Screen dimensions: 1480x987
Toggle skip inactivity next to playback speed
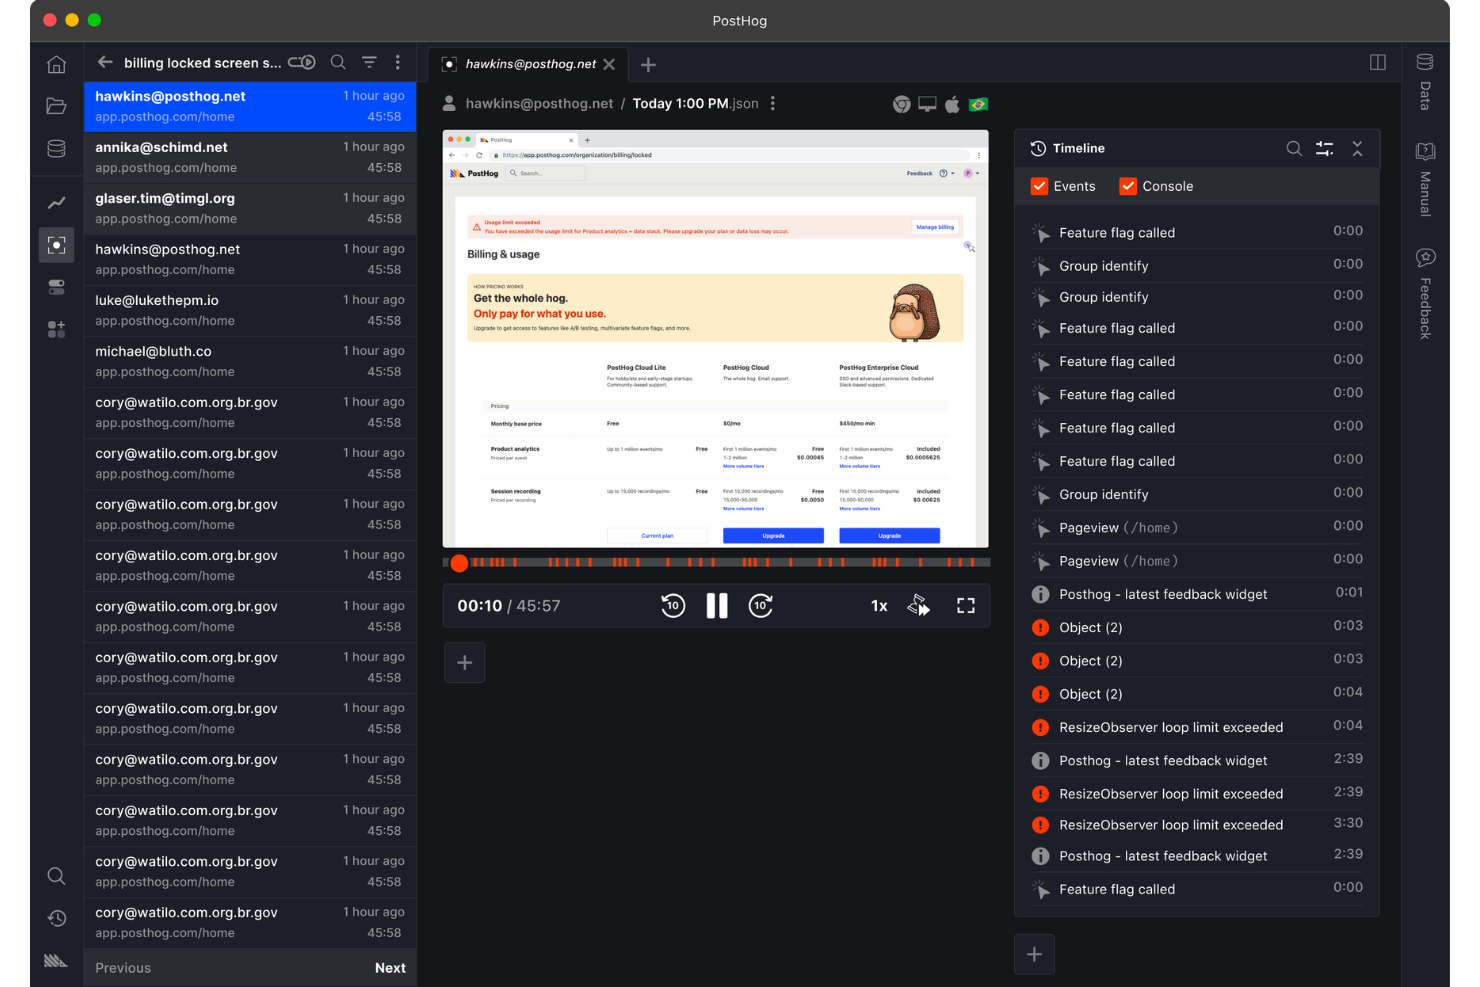tap(919, 605)
